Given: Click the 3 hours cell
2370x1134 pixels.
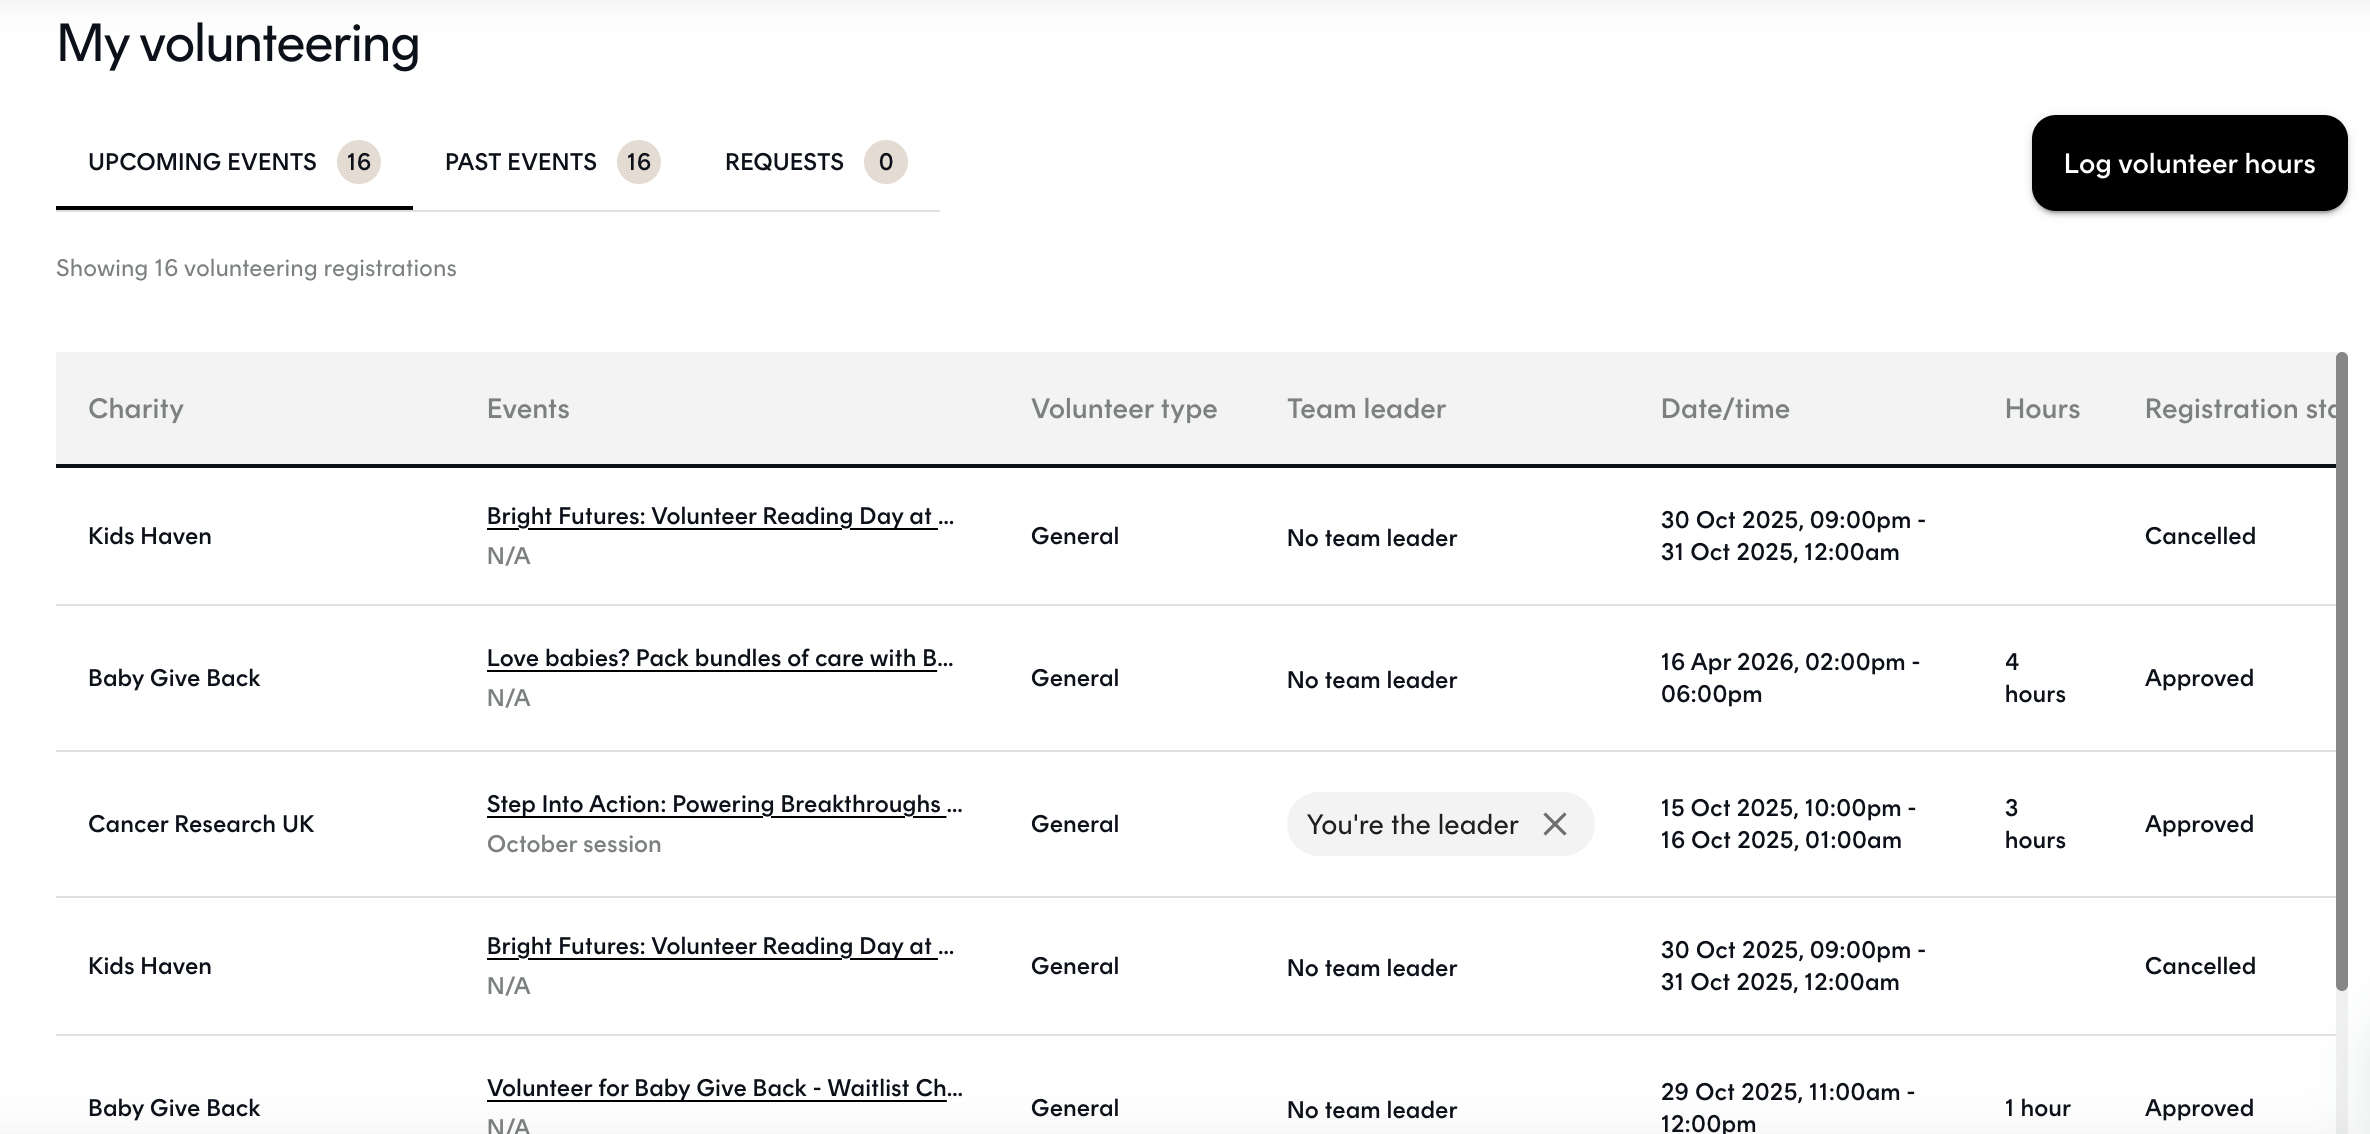Looking at the screenshot, I should pos(2035,824).
